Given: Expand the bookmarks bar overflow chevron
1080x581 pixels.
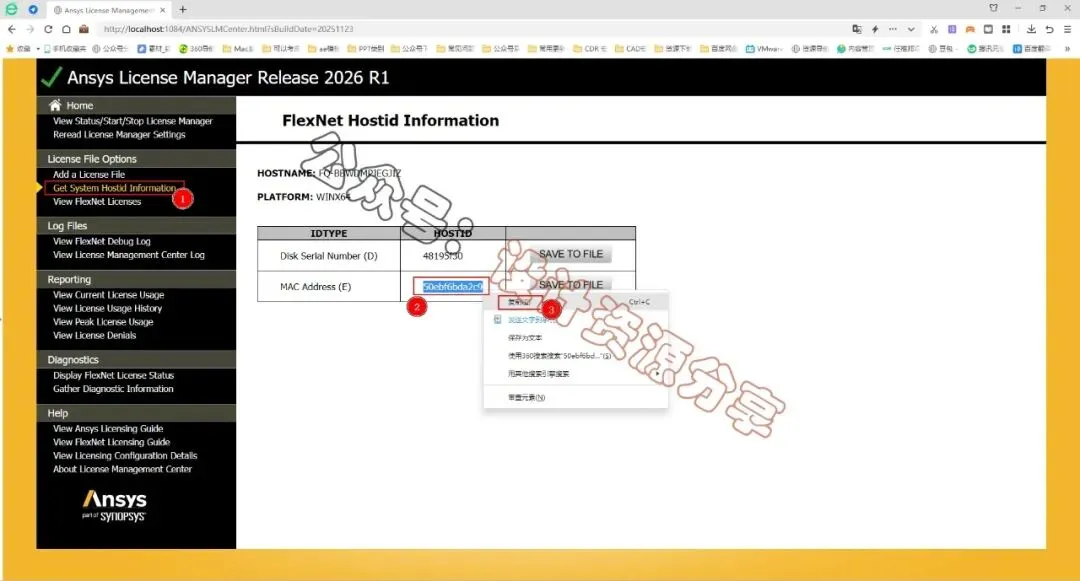Looking at the screenshot, I should tap(1067, 49).
